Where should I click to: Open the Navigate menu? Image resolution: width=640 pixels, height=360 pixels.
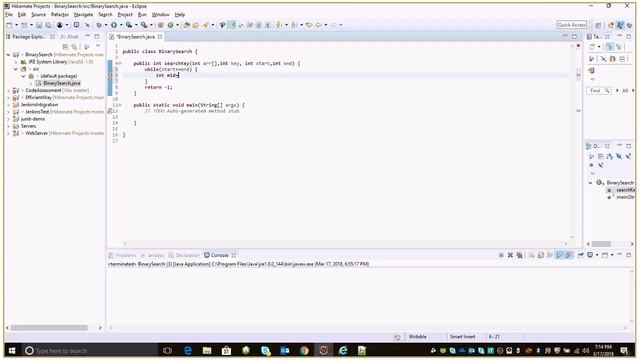click(x=83, y=15)
